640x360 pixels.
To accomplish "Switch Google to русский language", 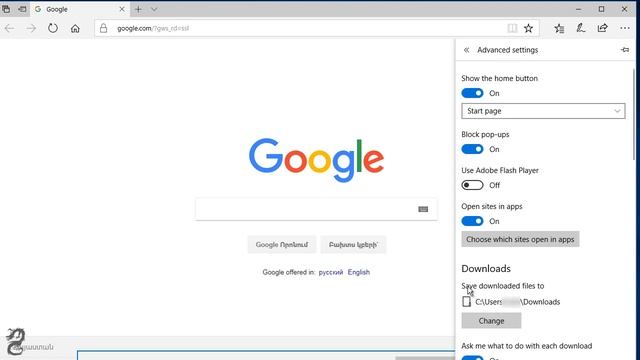I will click(331, 272).
